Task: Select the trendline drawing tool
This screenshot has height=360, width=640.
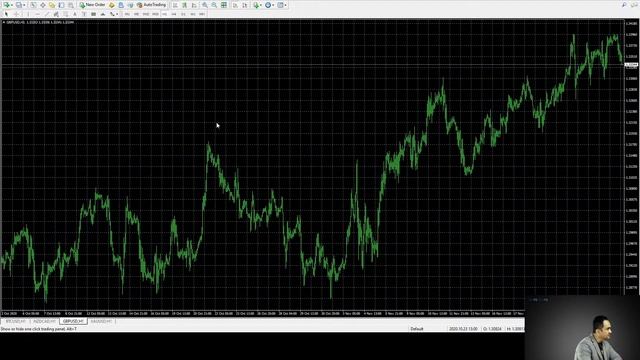Action: click(47, 14)
